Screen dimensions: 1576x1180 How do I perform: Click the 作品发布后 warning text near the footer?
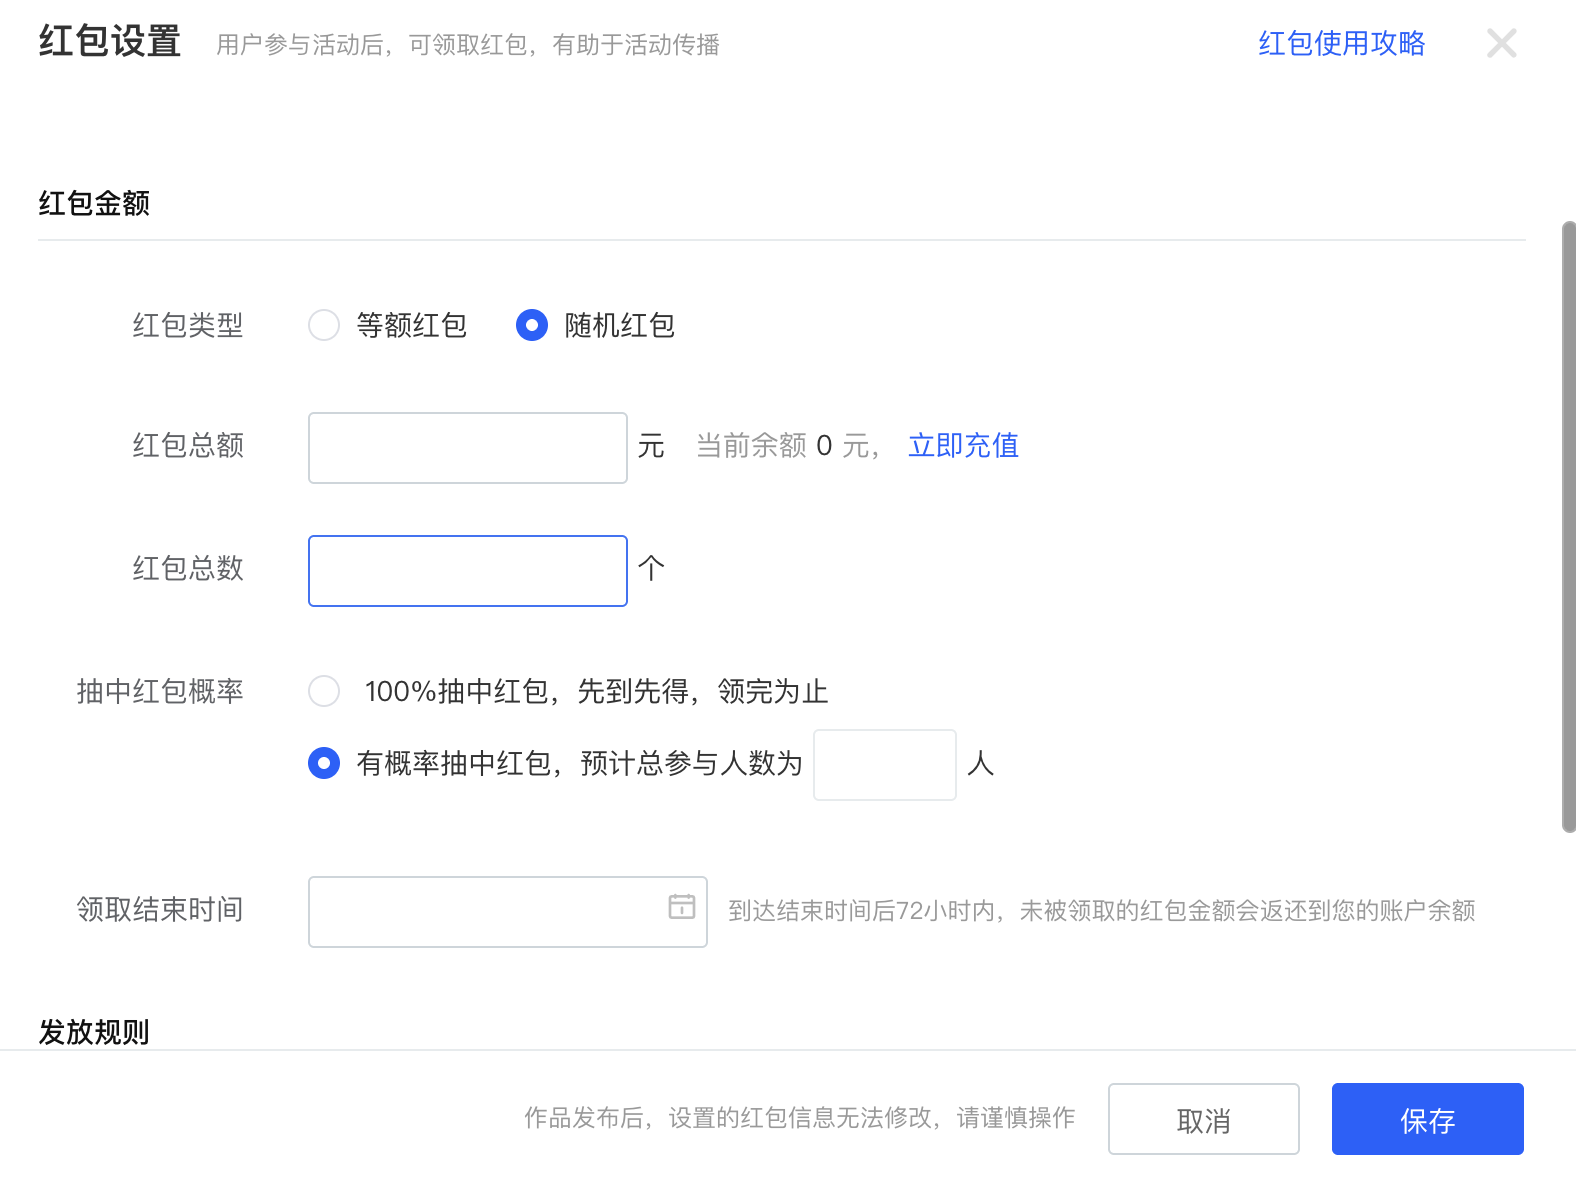click(x=799, y=1118)
